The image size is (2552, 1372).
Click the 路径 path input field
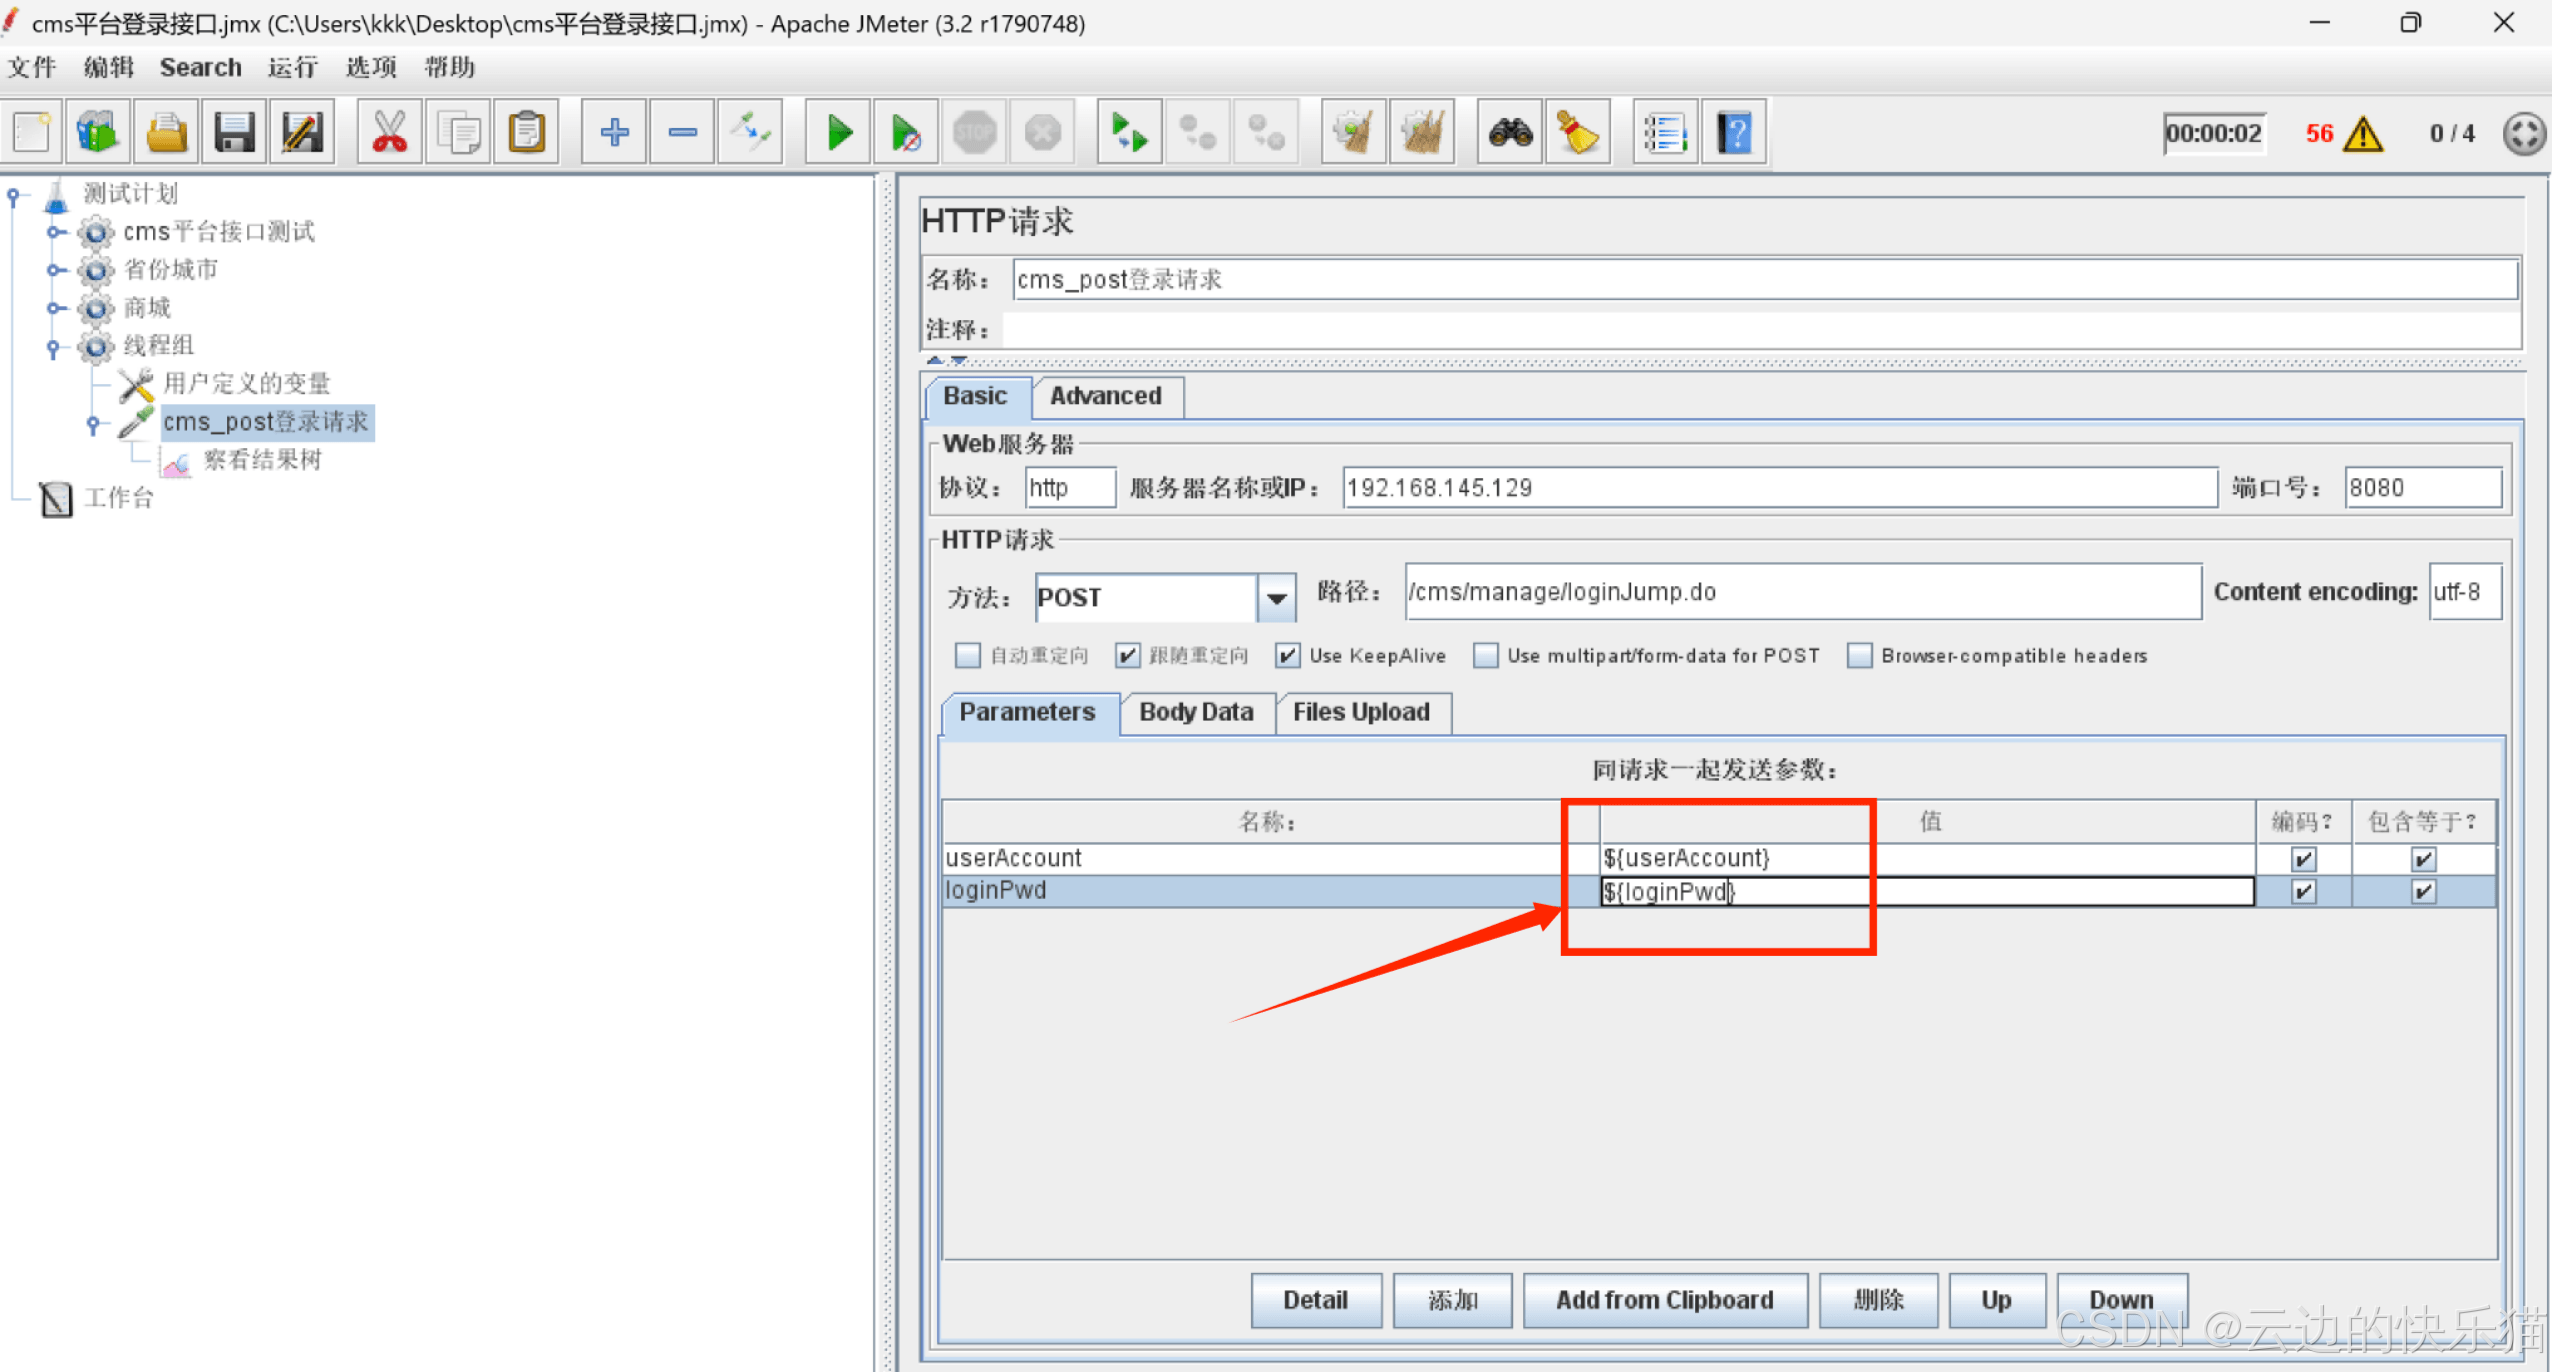coord(1800,592)
